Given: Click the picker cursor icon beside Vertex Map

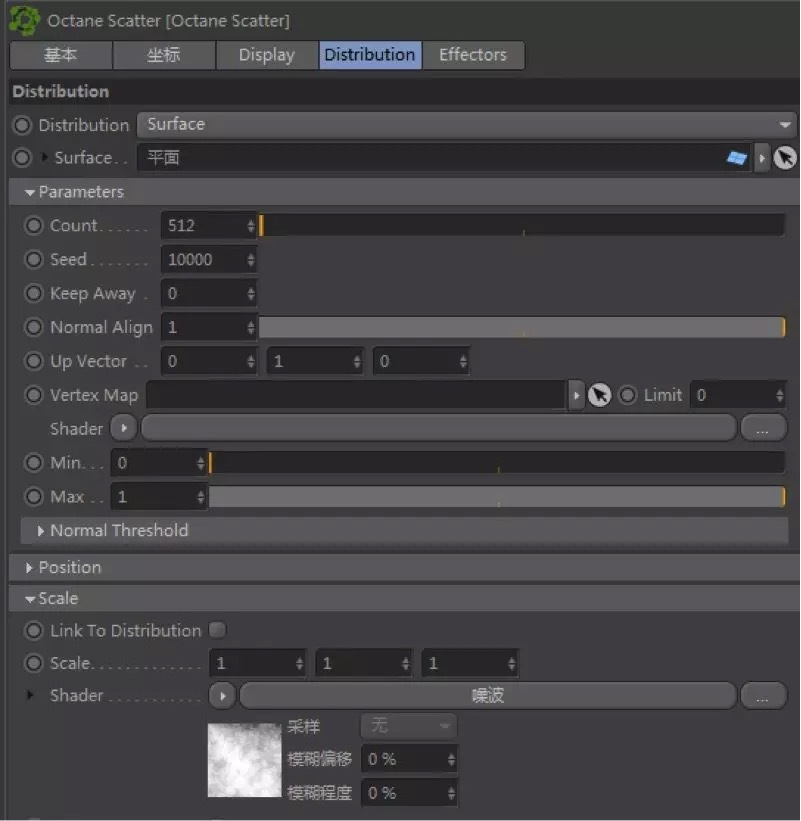Looking at the screenshot, I should 599,395.
